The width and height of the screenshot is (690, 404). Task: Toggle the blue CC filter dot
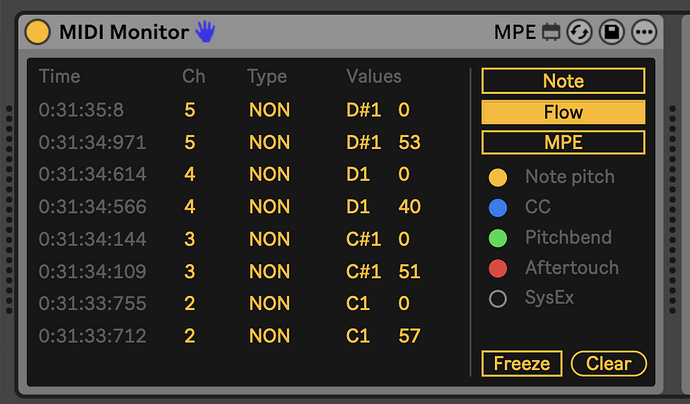pyautogui.click(x=497, y=208)
